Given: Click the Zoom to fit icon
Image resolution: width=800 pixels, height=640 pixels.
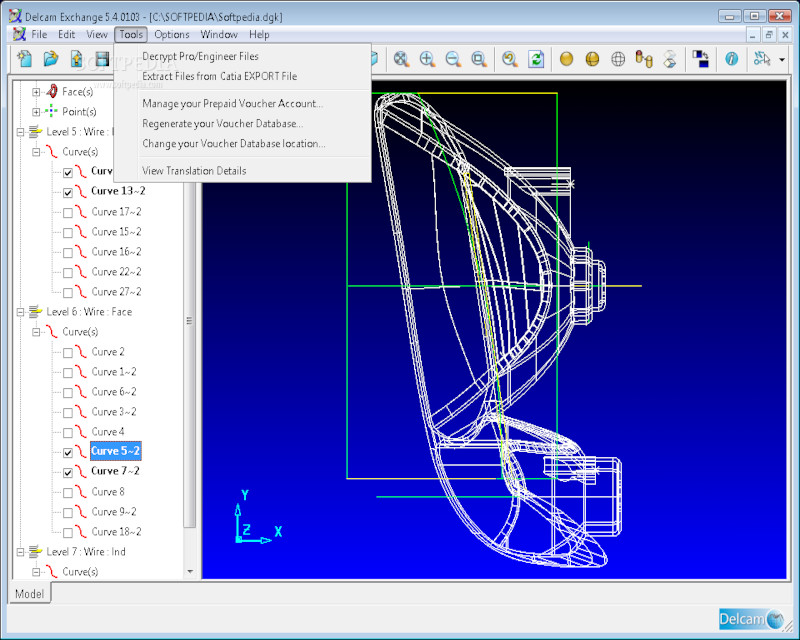Looking at the screenshot, I should pos(401,59).
